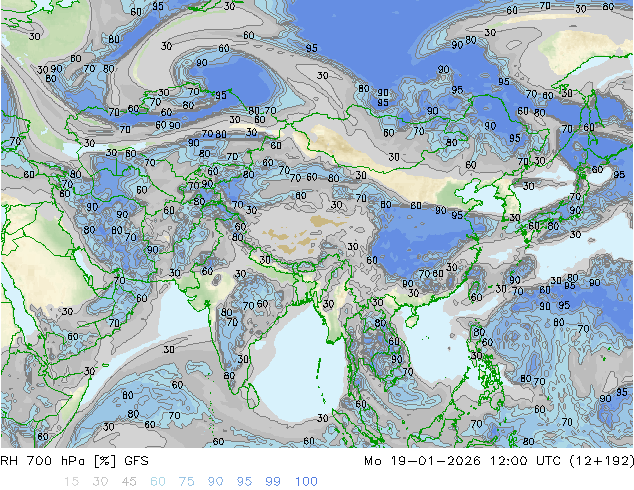Click the '[%]' unit label
Image resolution: width=634 pixels, height=490 pixels.
[x=105, y=461]
